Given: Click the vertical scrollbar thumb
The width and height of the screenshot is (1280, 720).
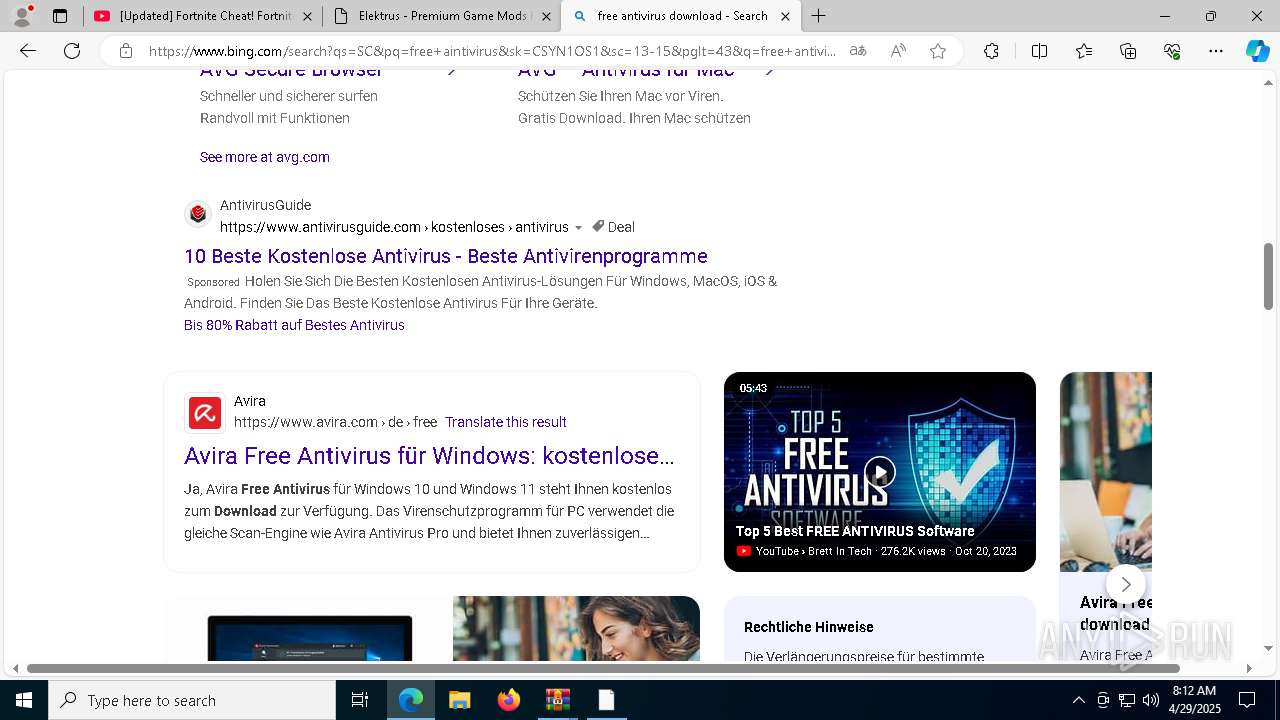Looking at the screenshot, I should 1268,276.
